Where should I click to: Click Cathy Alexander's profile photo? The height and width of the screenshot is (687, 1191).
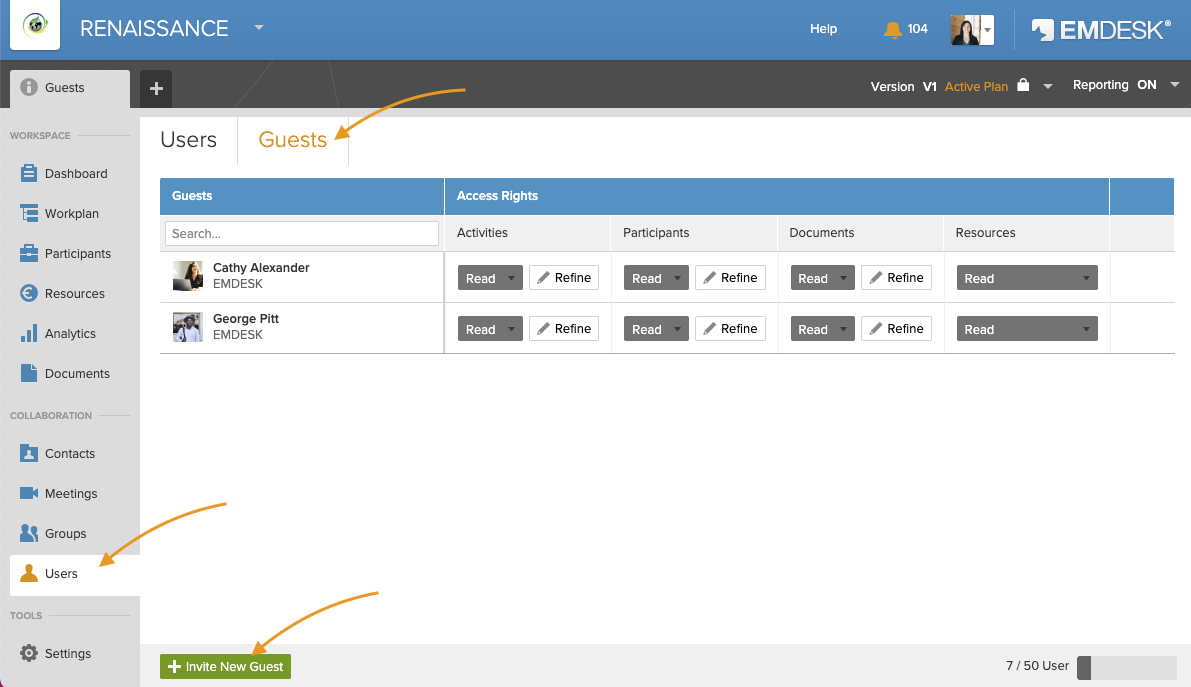[x=188, y=277]
